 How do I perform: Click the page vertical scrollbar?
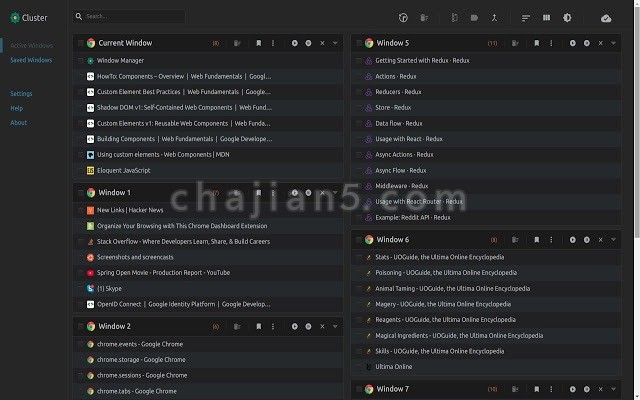tap(637, 122)
